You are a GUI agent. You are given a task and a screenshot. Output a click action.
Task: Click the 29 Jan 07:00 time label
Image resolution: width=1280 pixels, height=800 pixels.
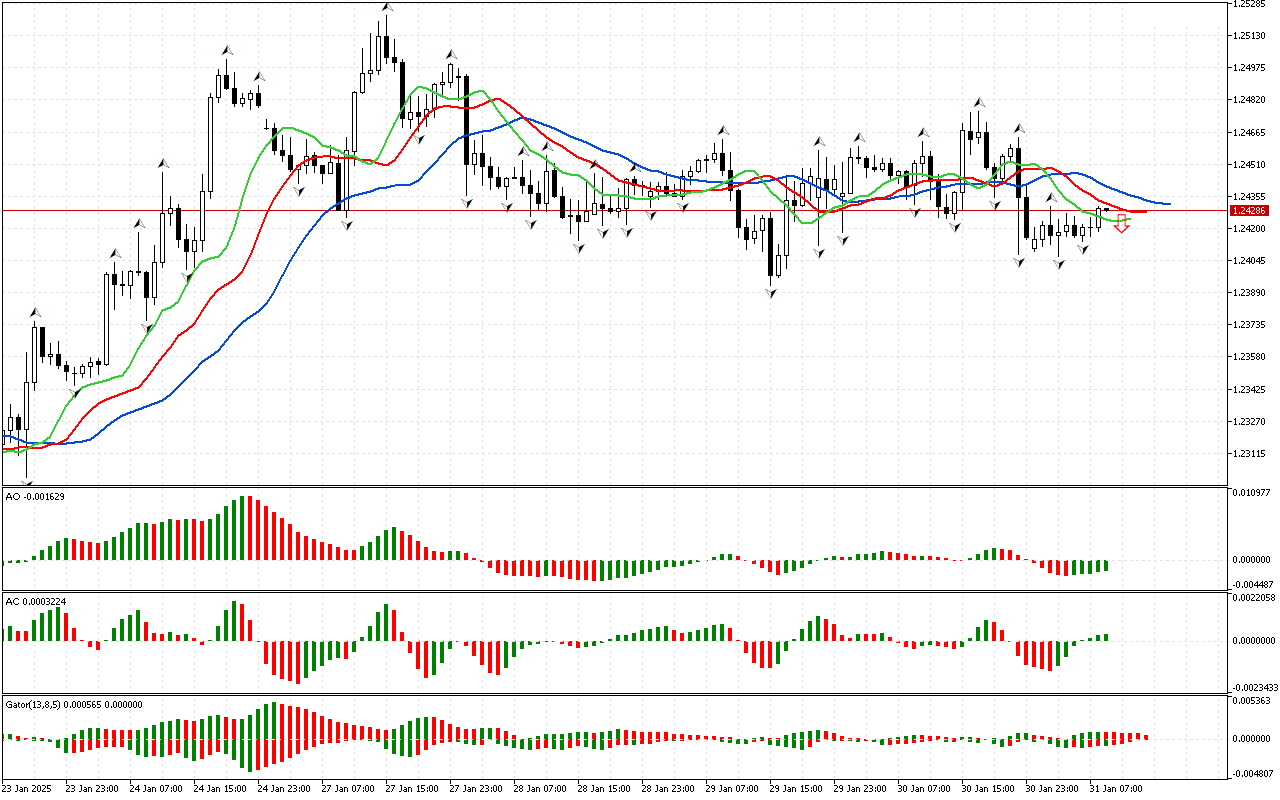tap(733, 789)
